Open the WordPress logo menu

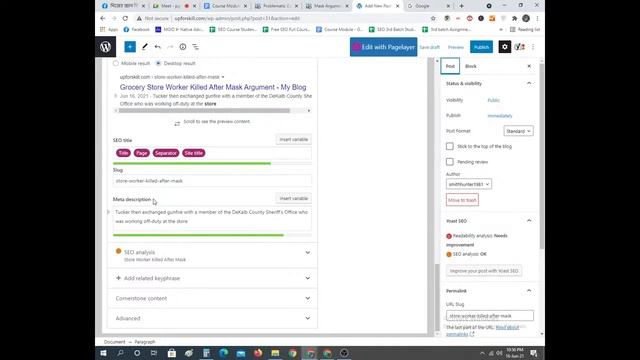pos(105,47)
